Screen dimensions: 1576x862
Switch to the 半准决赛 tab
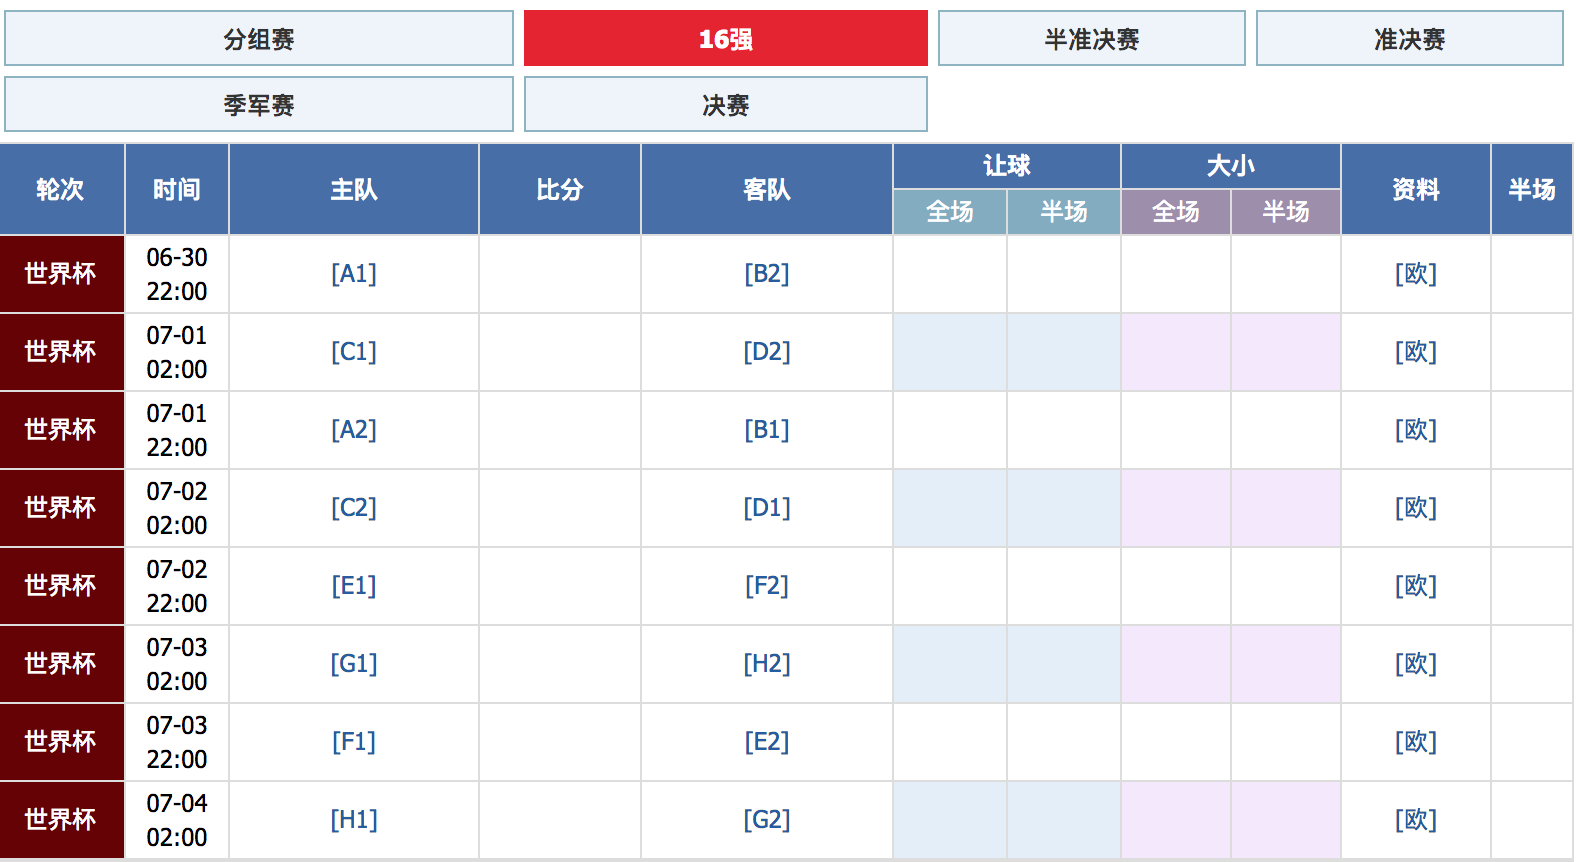pyautogui.click(x=1090, y=38)
